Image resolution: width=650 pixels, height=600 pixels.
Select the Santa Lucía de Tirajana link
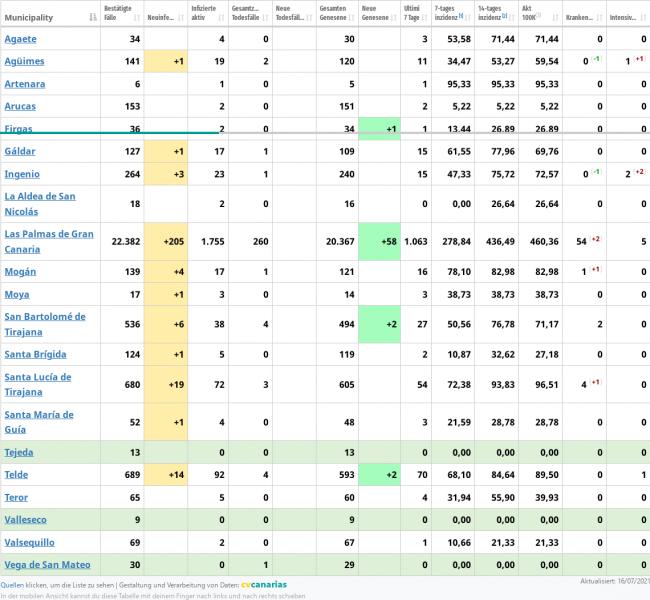pyautogui.click(x=38, y=384)
